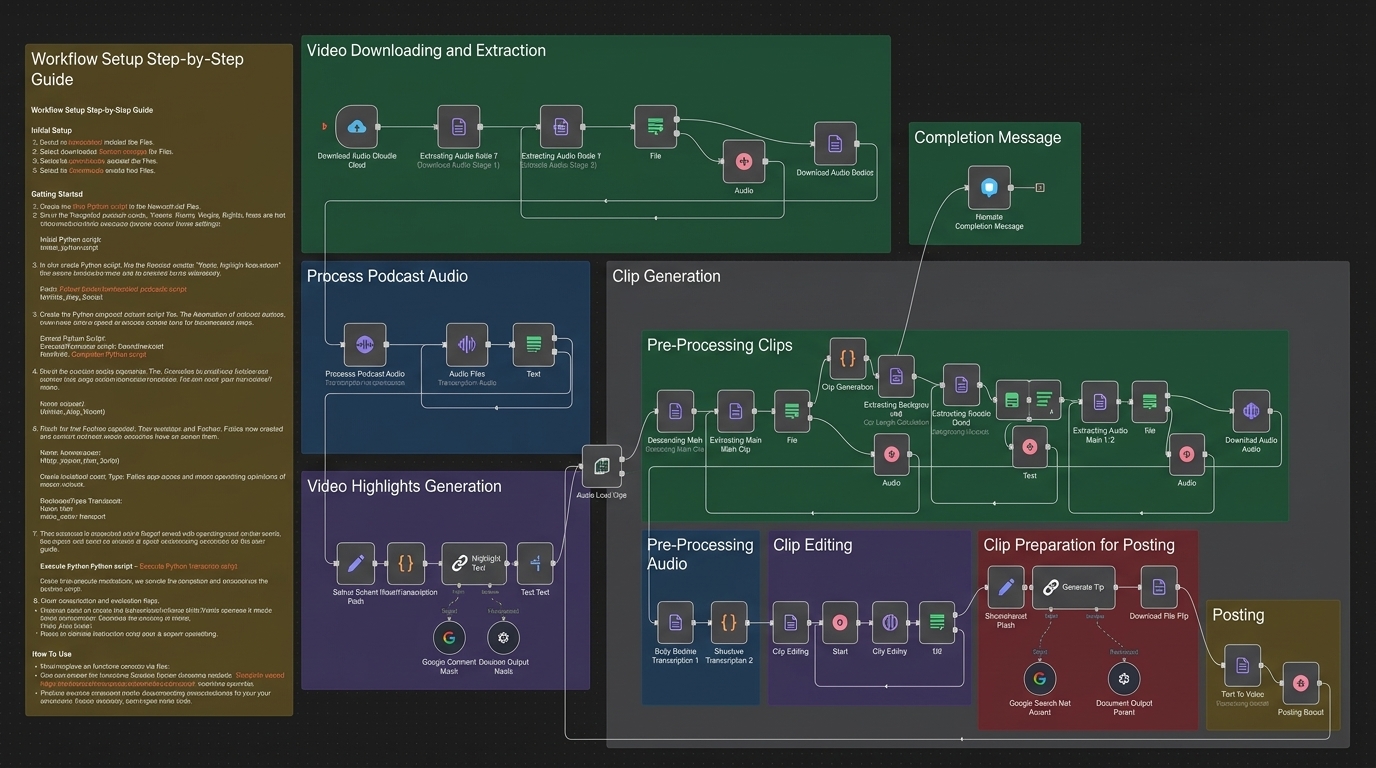Click the Text Text node
1376x768 pixels.
(535, 564)
